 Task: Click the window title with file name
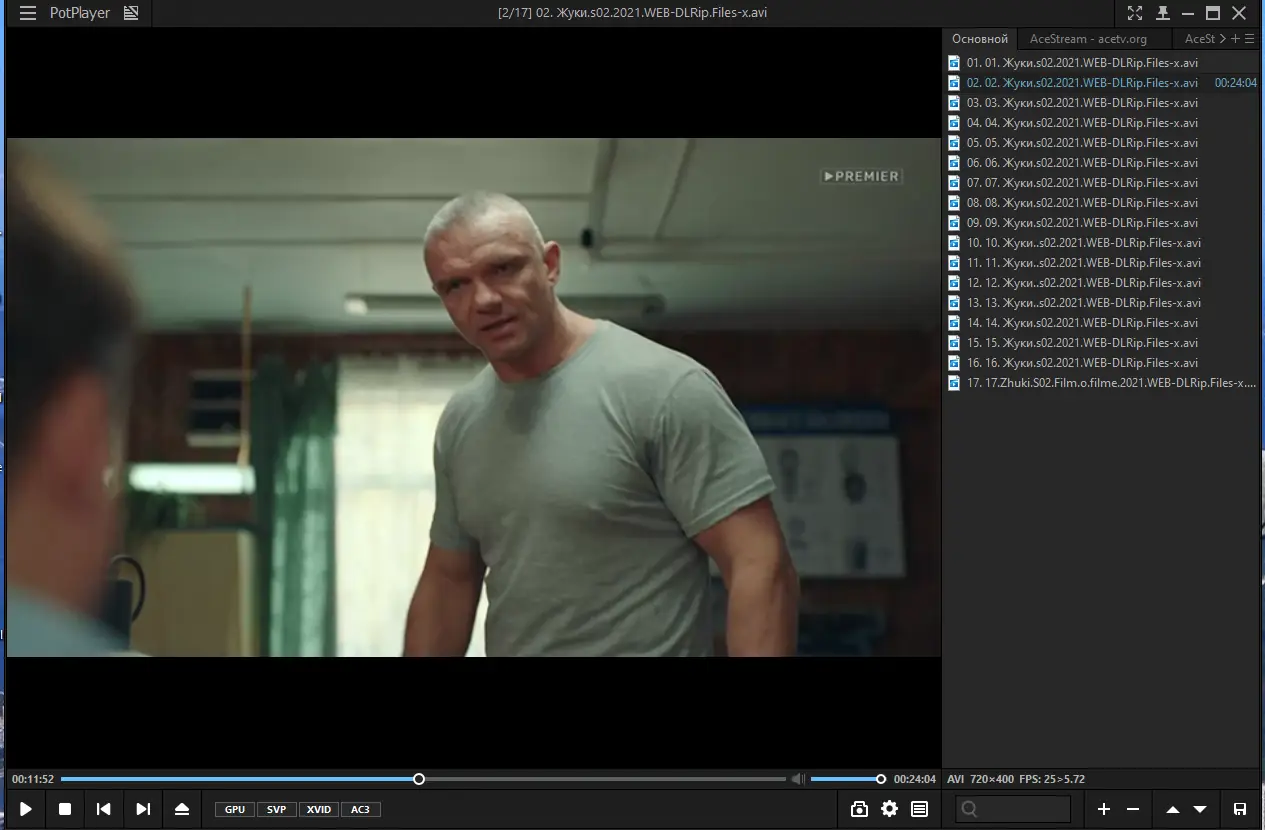click(632, 13)
